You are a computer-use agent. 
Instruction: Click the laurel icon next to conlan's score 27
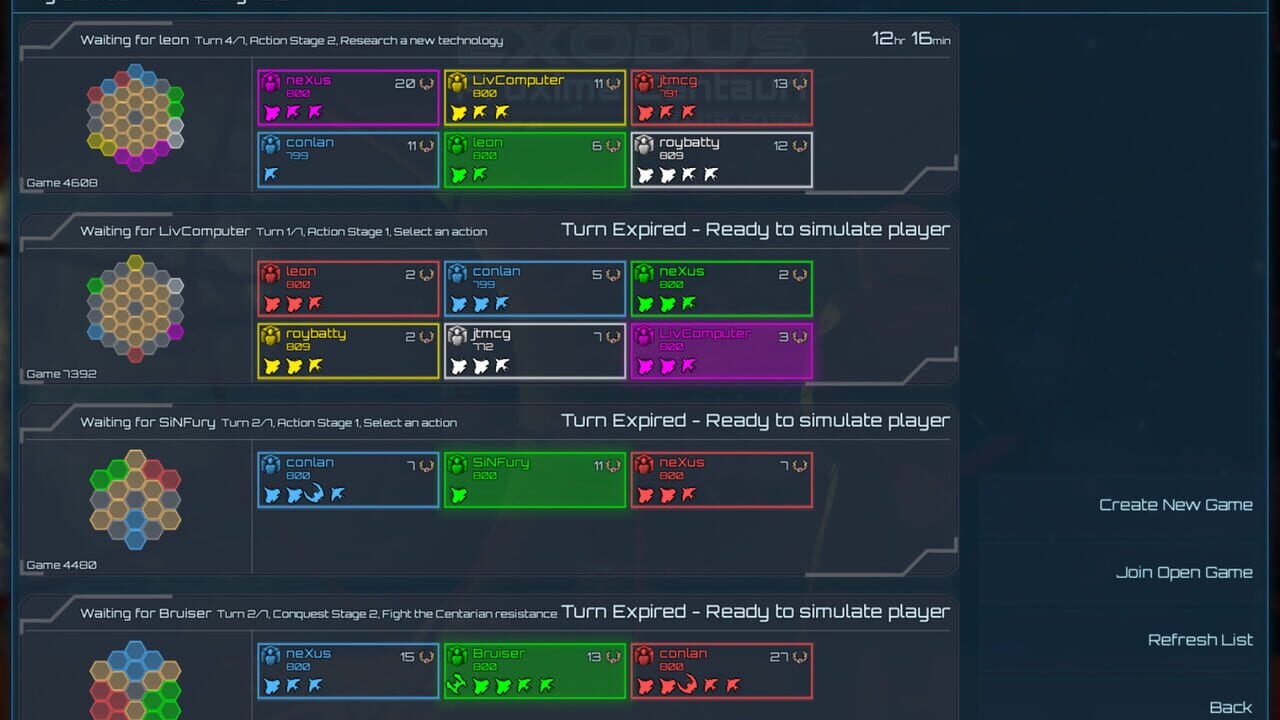[x=799, y=658]
